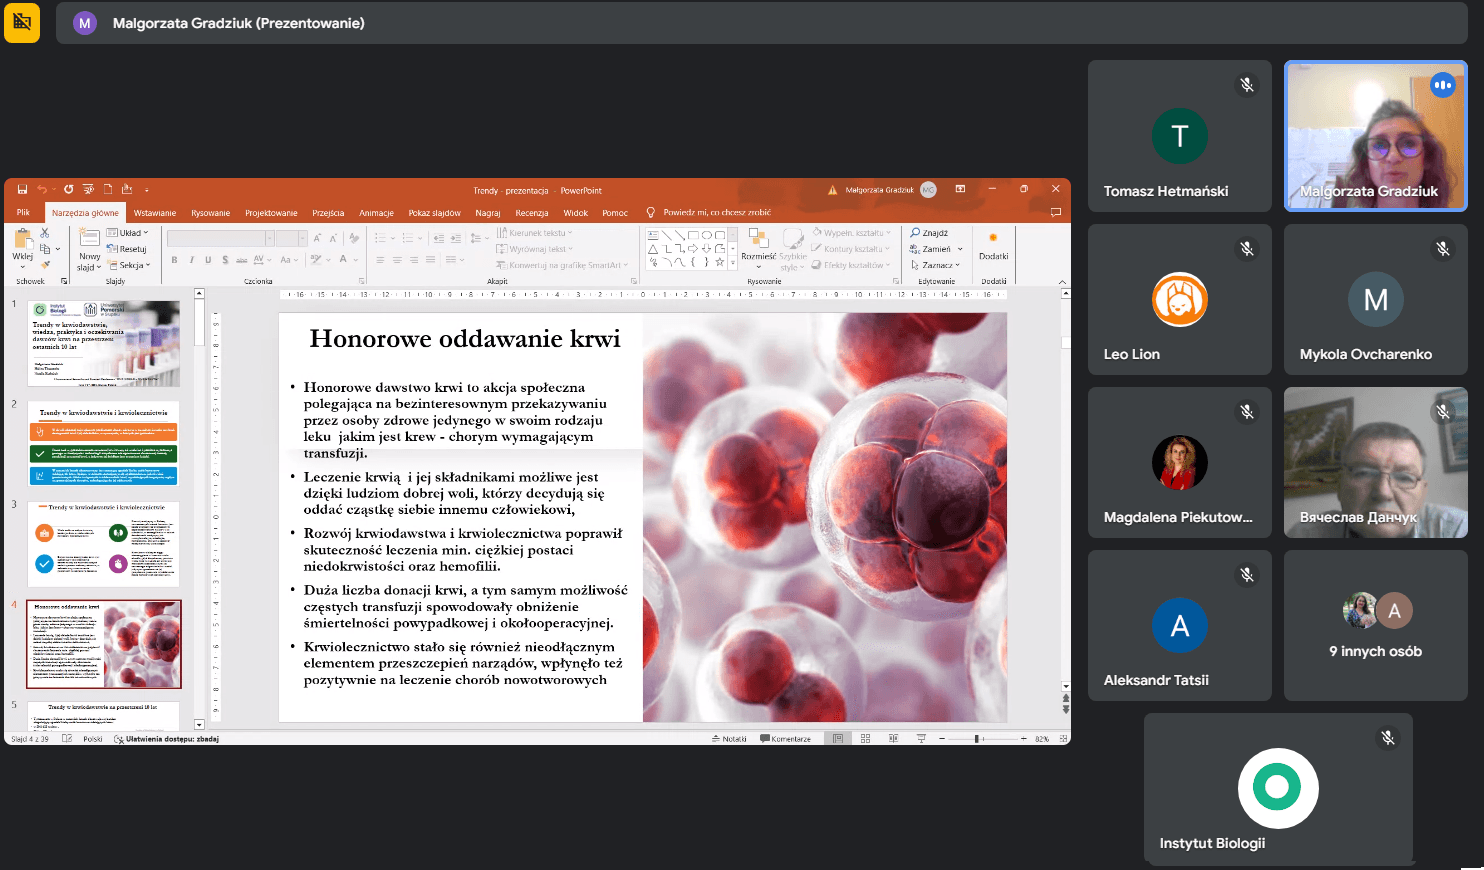This screenshot has width=1484, height=870.
Task: Click the Dodatki add-ins icon
Action: 993,237
